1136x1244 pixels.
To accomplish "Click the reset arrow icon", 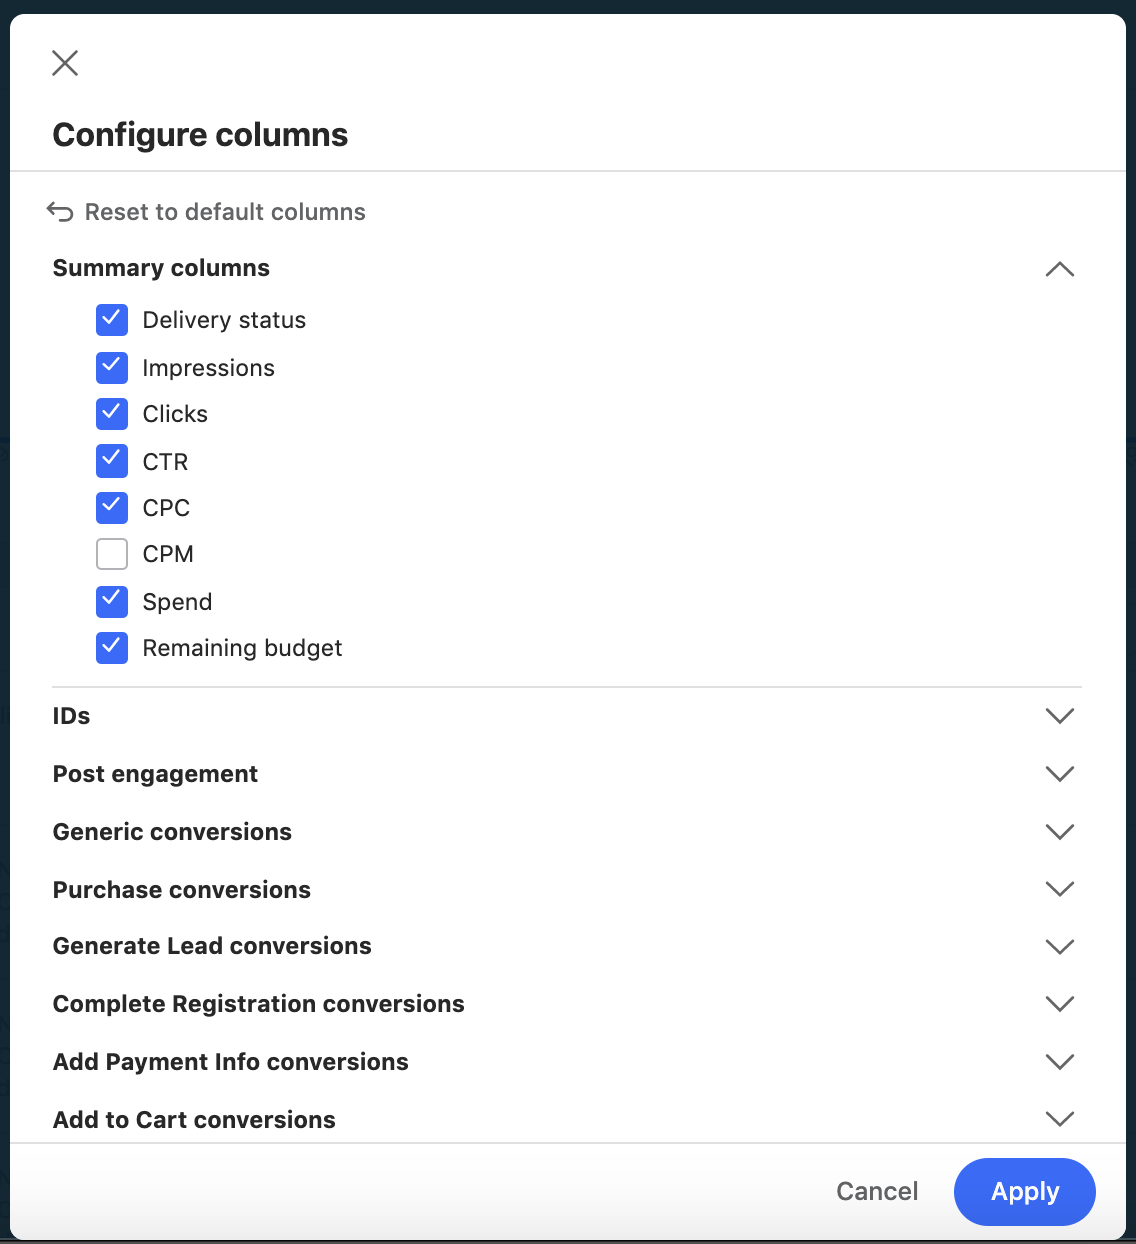I will tap(60, 212).
